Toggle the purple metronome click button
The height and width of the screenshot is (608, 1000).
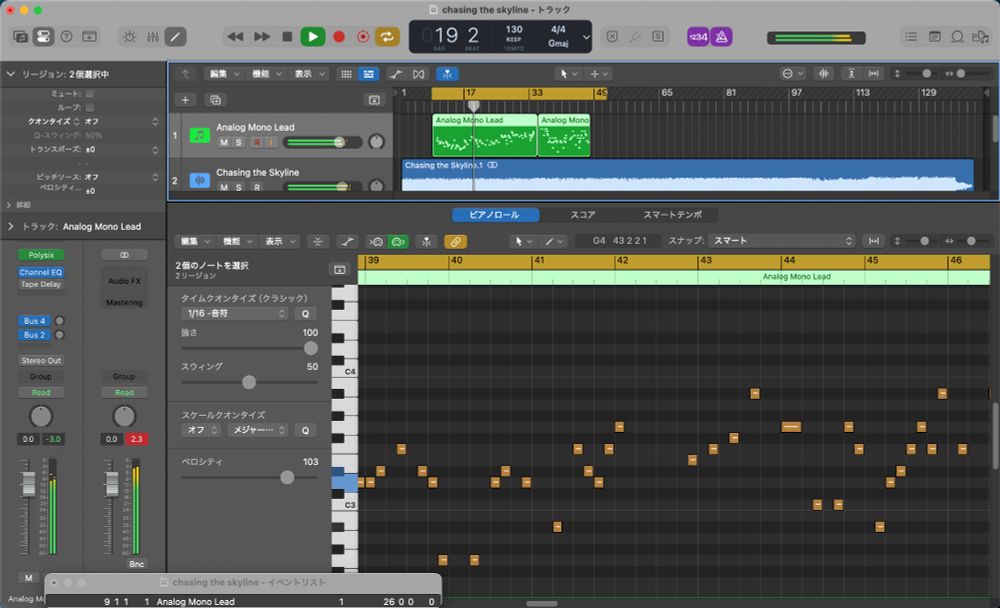721,37
